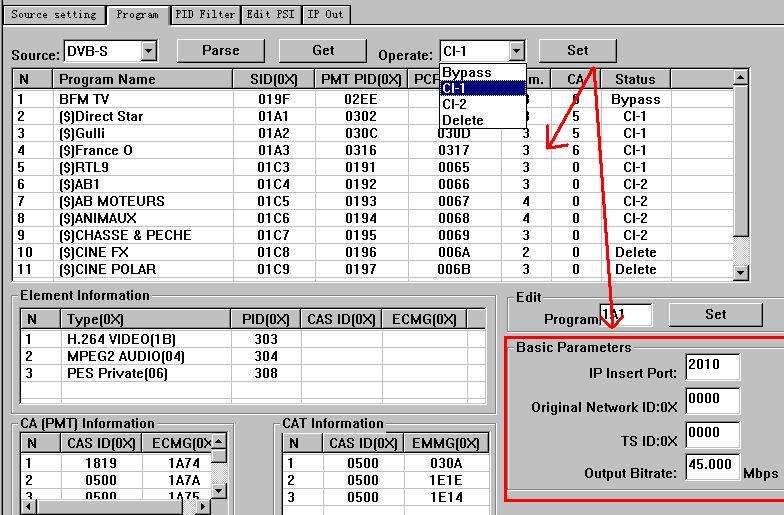Switch to the PID Filter tab
784x515 pixels.
tap(206, 14)
